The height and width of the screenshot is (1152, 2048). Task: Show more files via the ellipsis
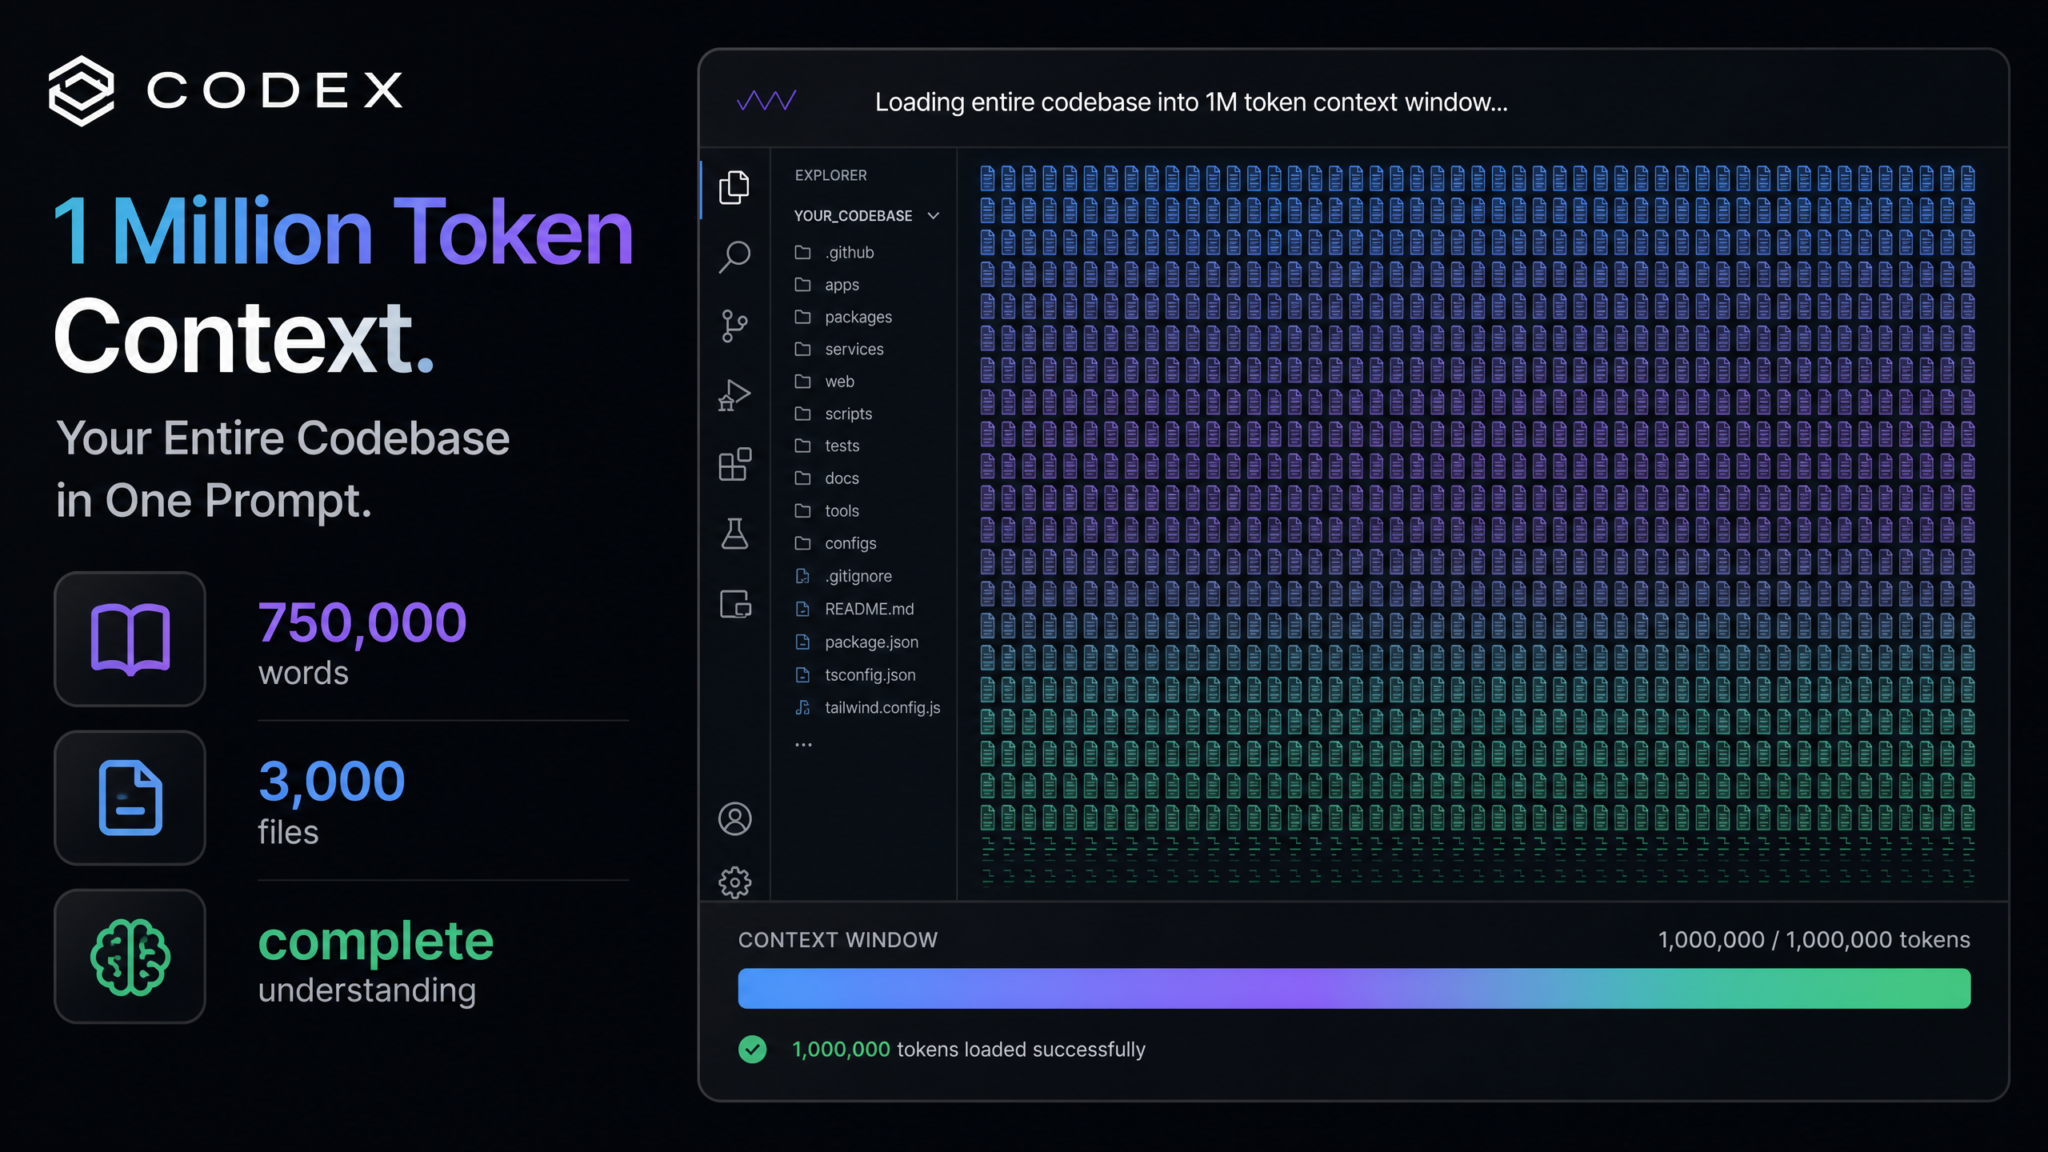[x=803, y=745]
